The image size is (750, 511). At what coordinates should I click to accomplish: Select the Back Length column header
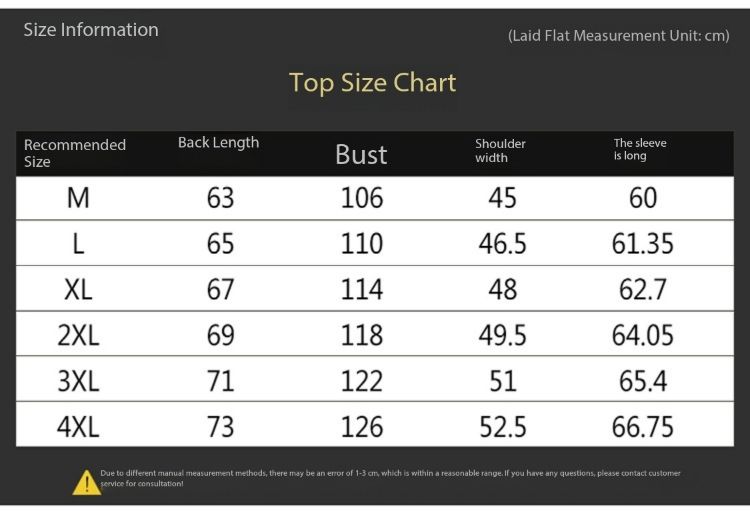click(218, 143)
